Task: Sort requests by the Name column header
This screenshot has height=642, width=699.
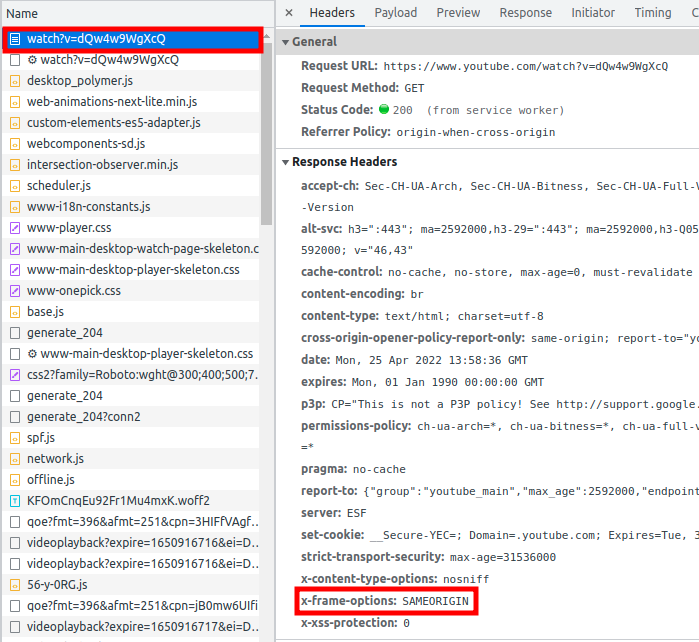Action: pos(22,14)
